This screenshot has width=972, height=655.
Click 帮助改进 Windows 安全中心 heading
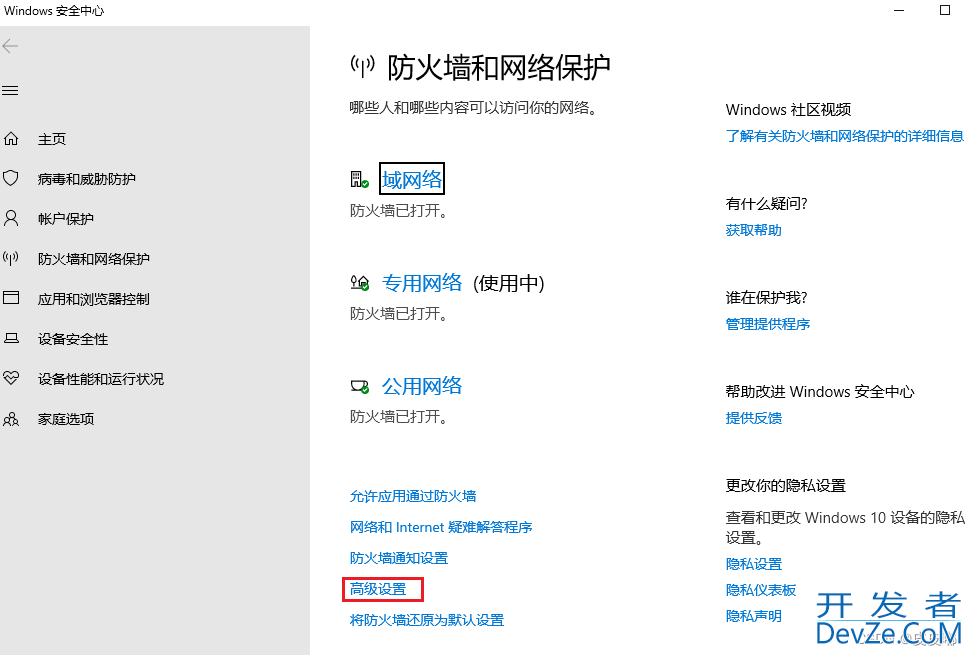(820, 392)
